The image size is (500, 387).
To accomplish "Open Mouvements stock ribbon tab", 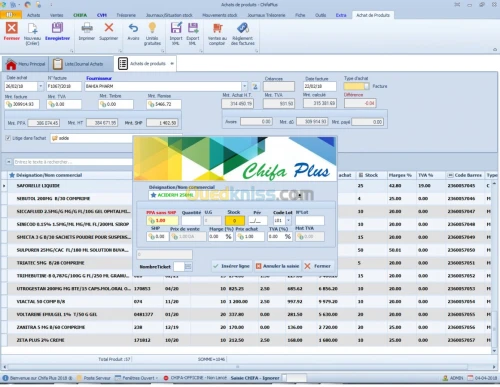I will tap(220, 15).
